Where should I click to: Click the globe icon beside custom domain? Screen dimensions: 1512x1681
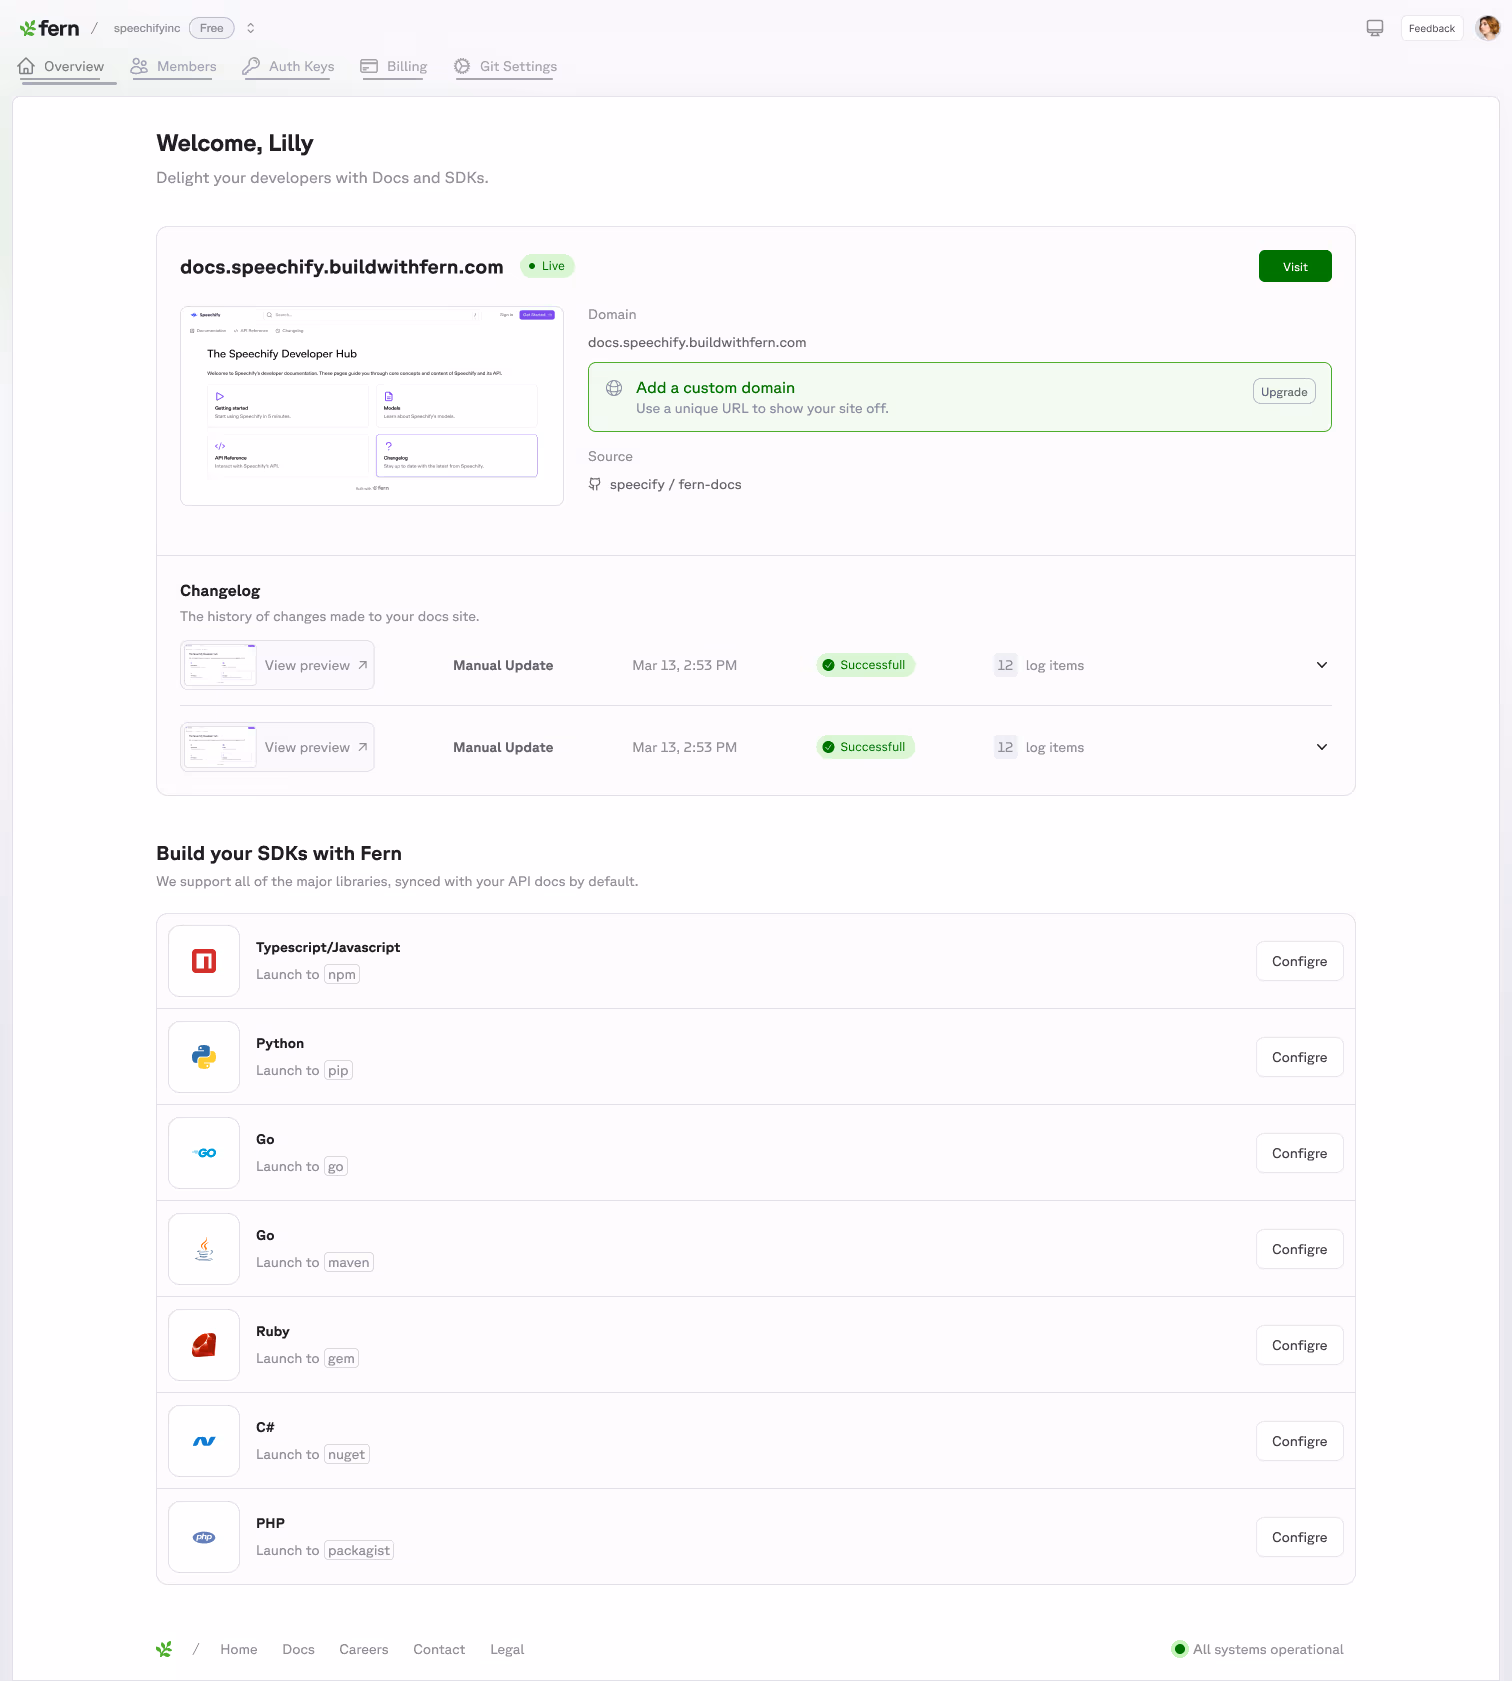pyautogui.click(x=614, y=388)
